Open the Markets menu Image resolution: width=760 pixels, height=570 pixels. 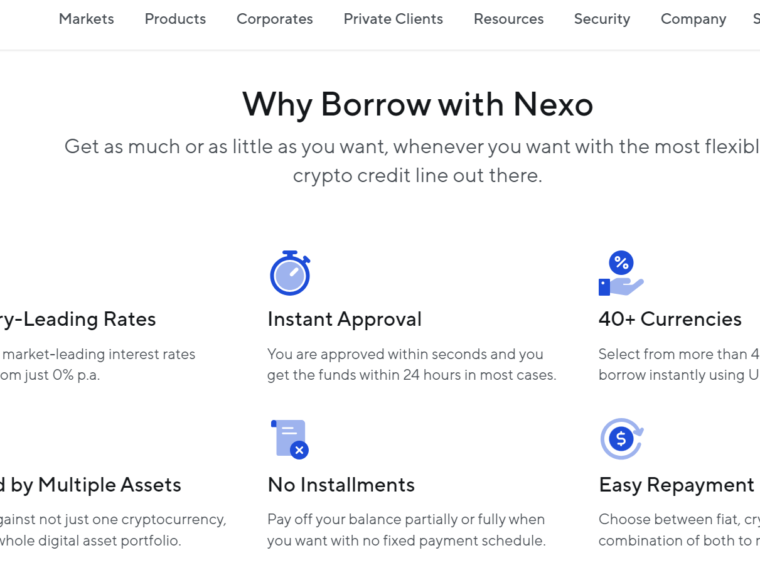[86, 19]
